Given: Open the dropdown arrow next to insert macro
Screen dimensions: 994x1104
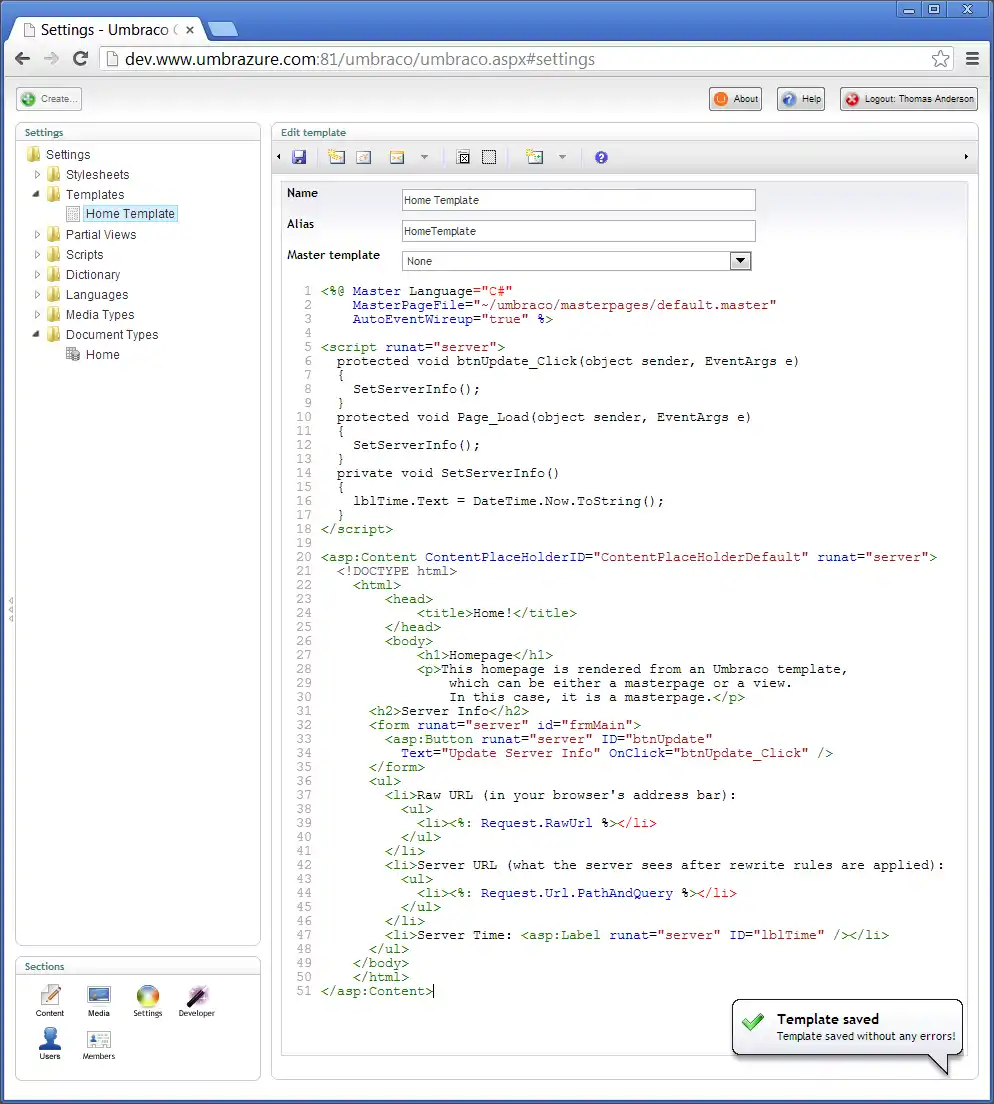Looking at the screenshot, I should 424,157.
